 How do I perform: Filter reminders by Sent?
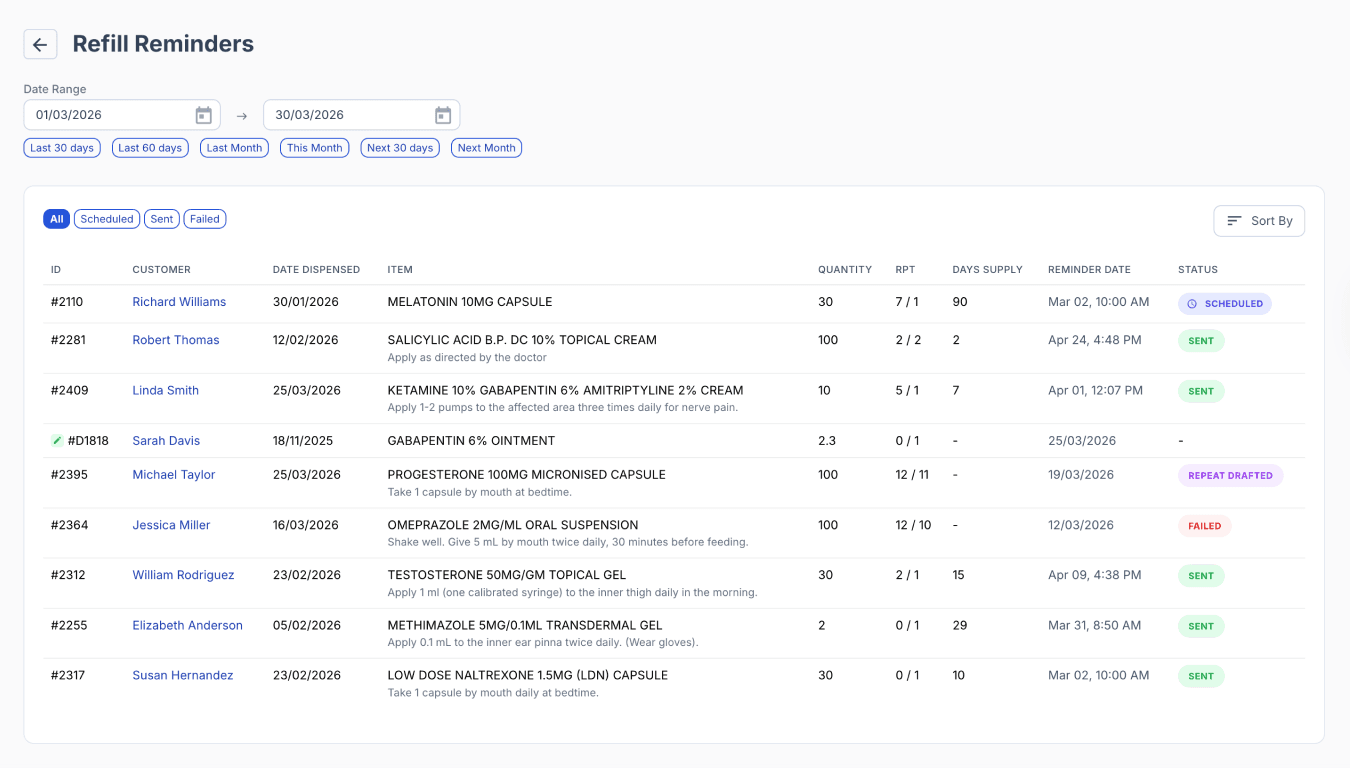[162, 219]
